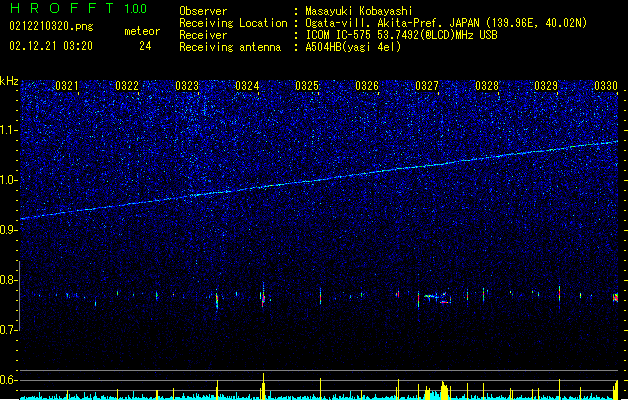Click the 0330 time marker
Image resolution: width=629 pixels, height=400 pixels.
tap(606, 85)
